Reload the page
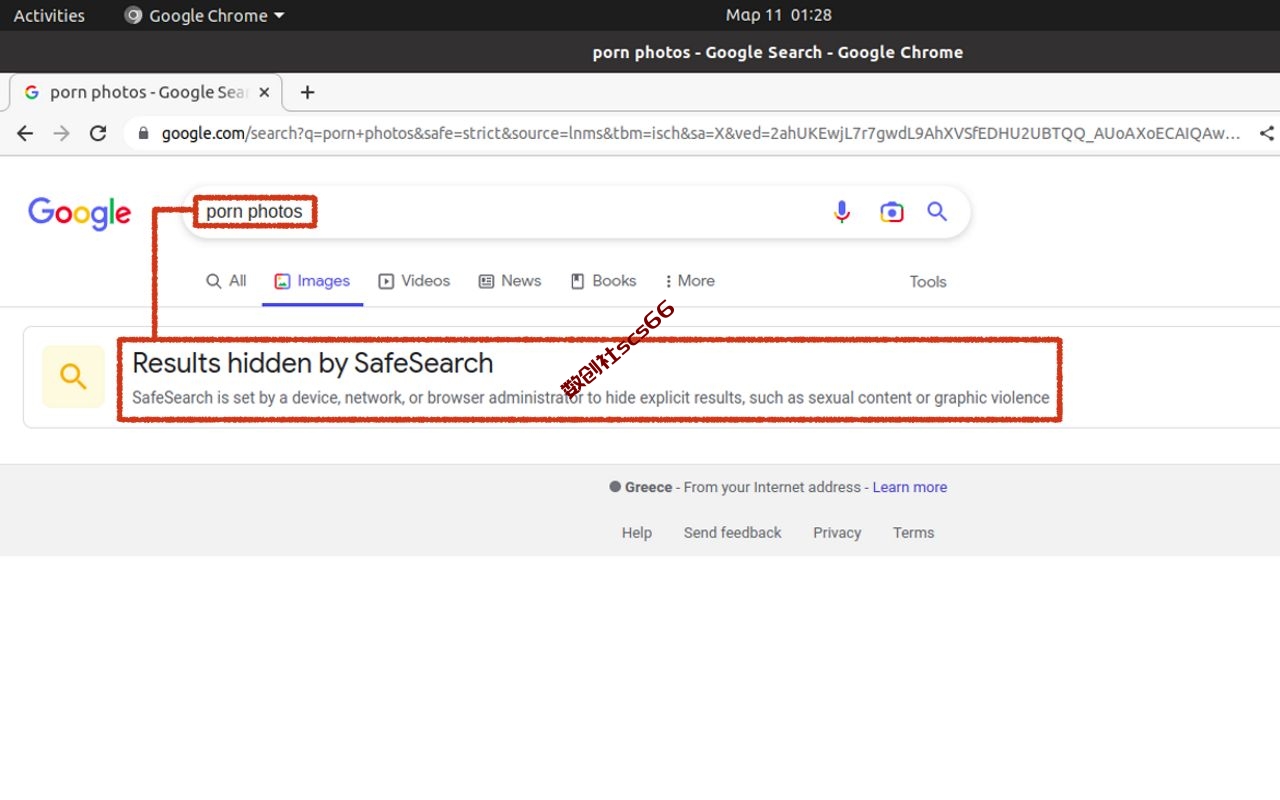Viewport: 1280px width, 800px height. [98, 133]
